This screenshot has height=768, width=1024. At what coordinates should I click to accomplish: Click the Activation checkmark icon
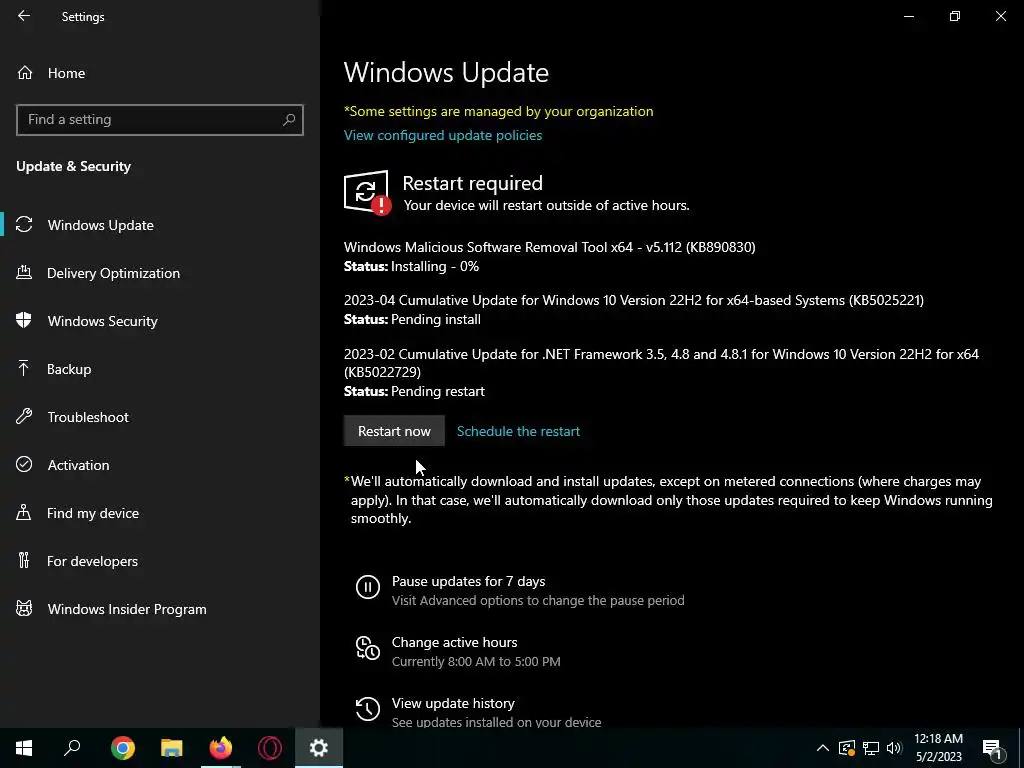click(x=24, y=464)
